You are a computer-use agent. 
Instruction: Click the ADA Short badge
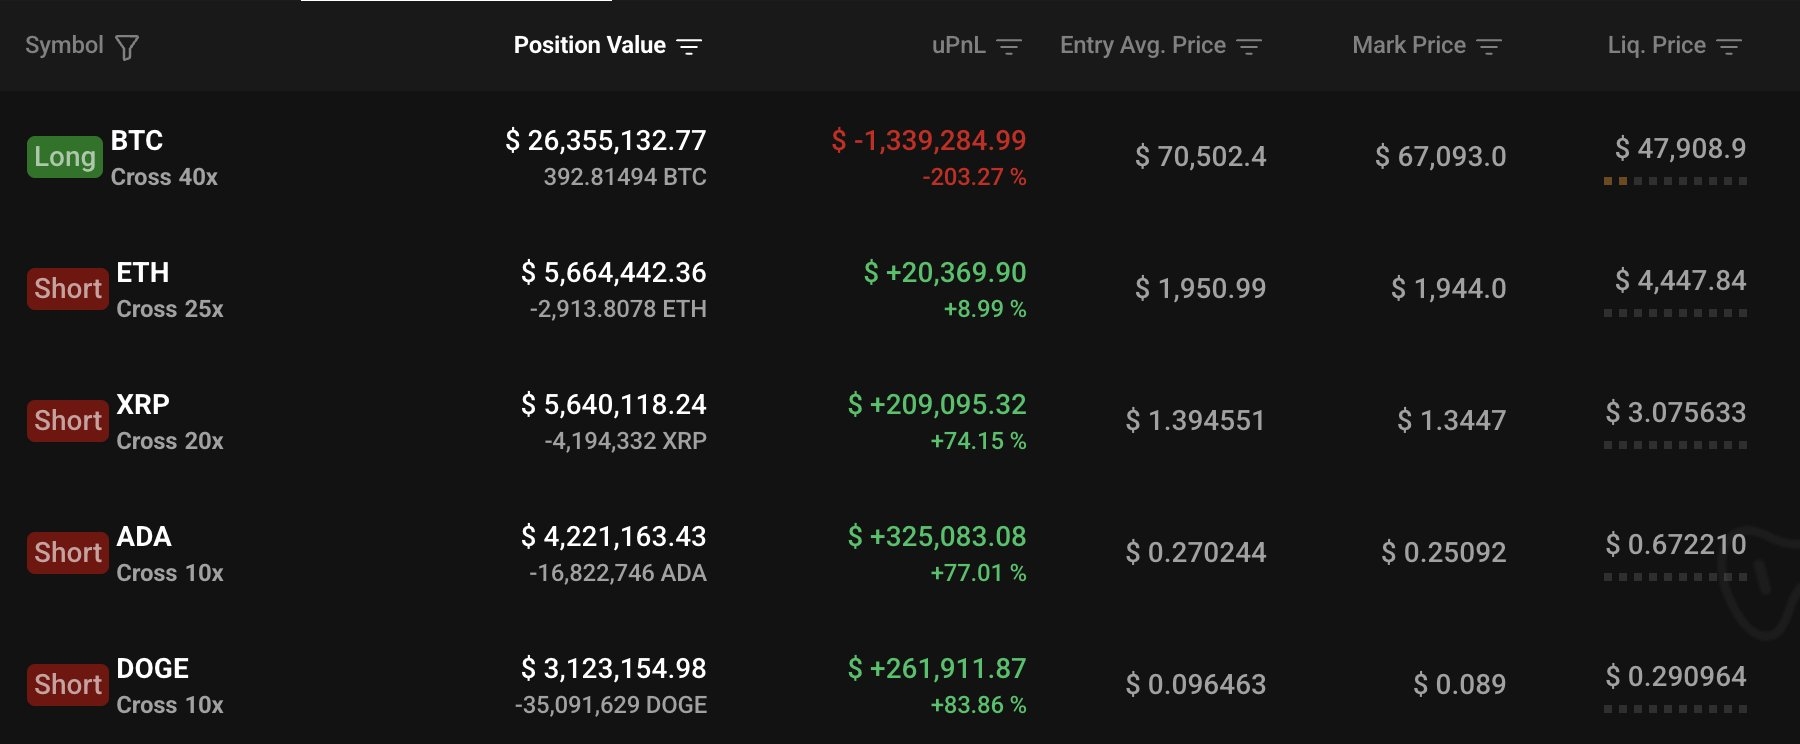coord(68,553)
